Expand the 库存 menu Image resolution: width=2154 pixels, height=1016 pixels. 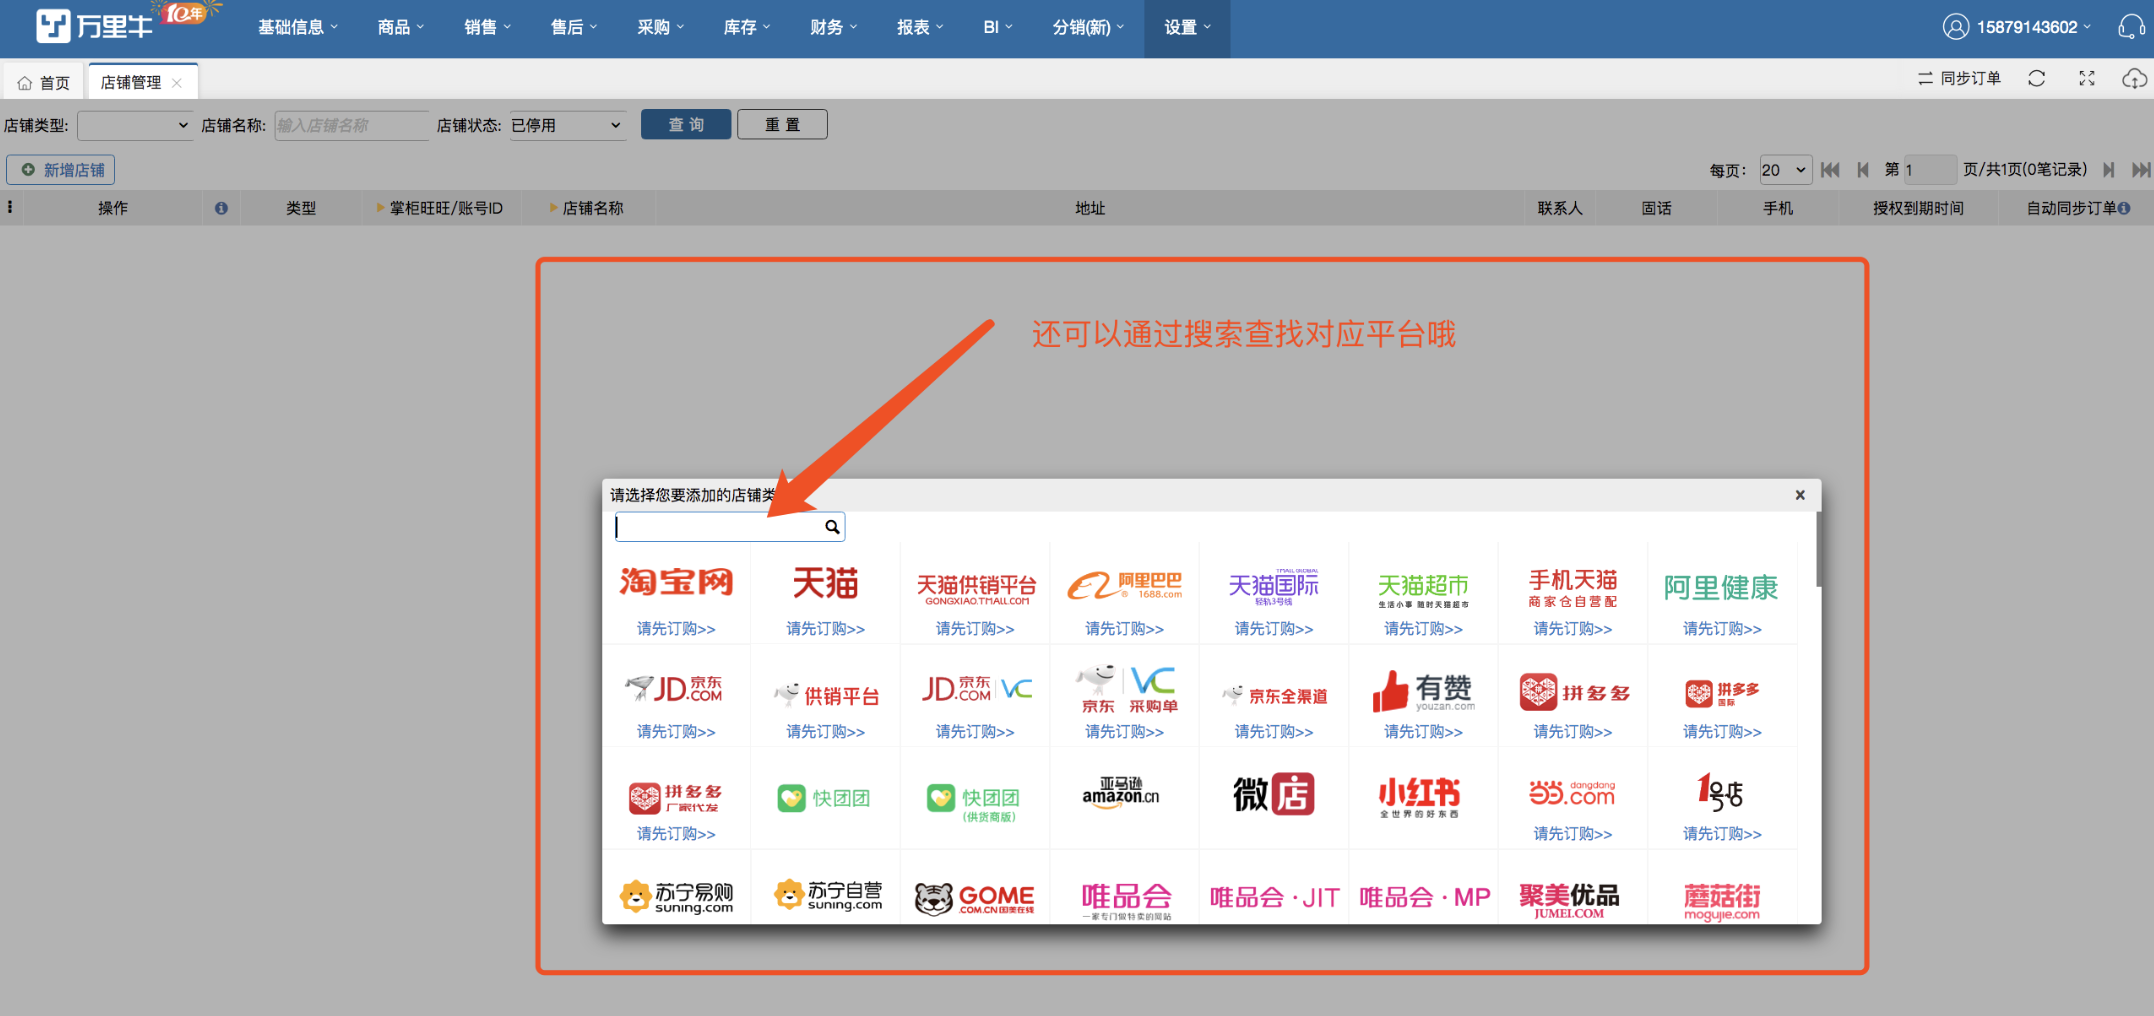(x=746, y=27)
